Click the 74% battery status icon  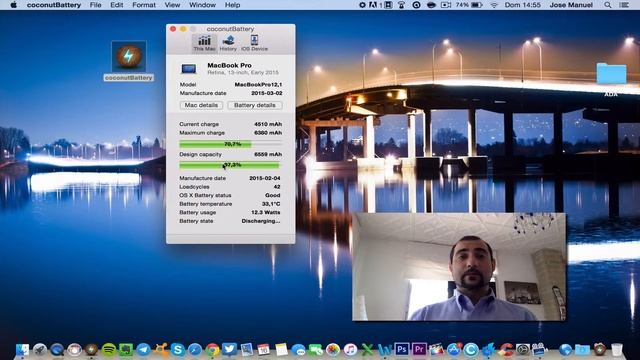(469, 5)
